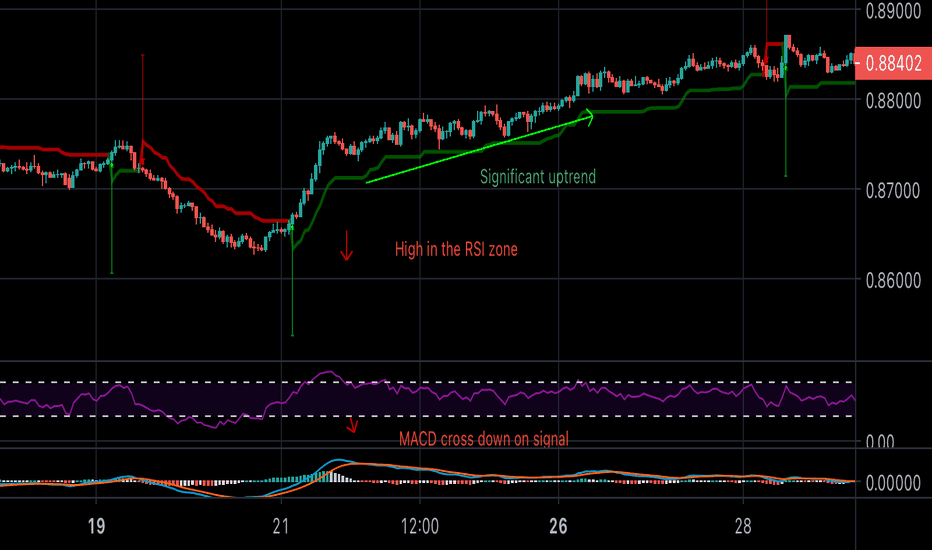This screenshot has height=550, width=932.
Task: Click the date label 26 on time axis
Action: pos(558,526)
